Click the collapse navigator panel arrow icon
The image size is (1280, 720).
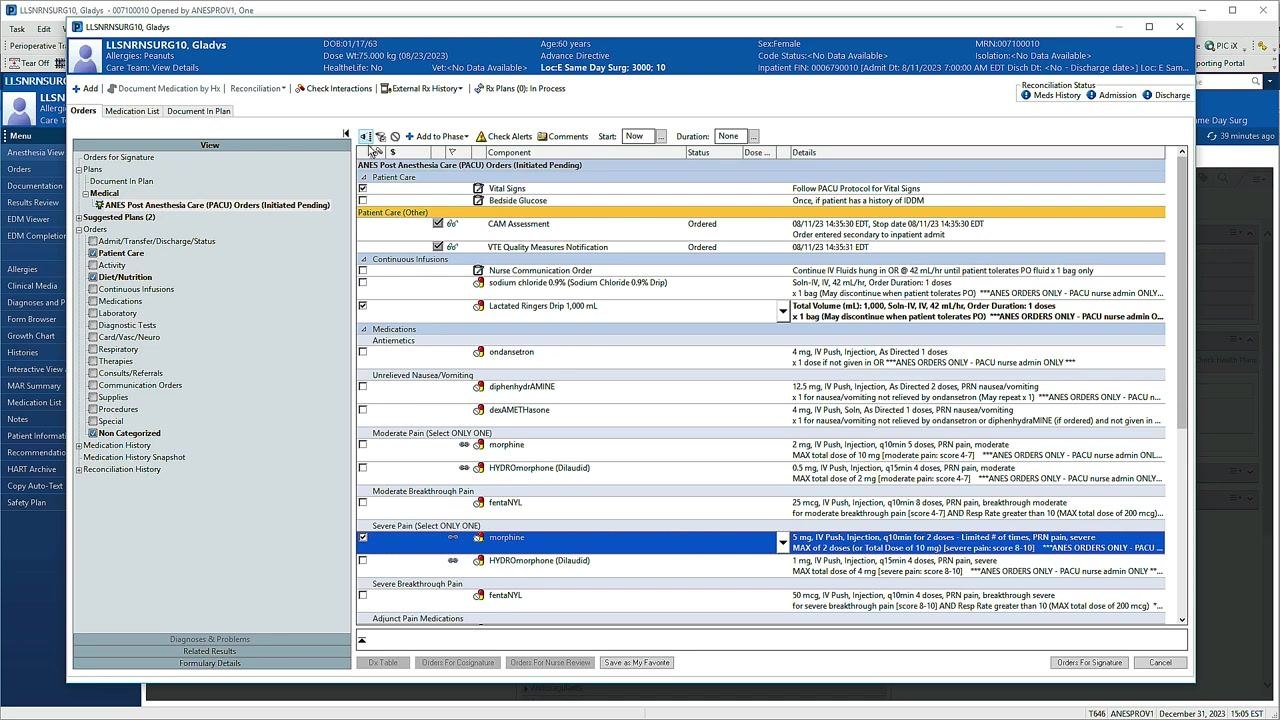click(346, 134)
